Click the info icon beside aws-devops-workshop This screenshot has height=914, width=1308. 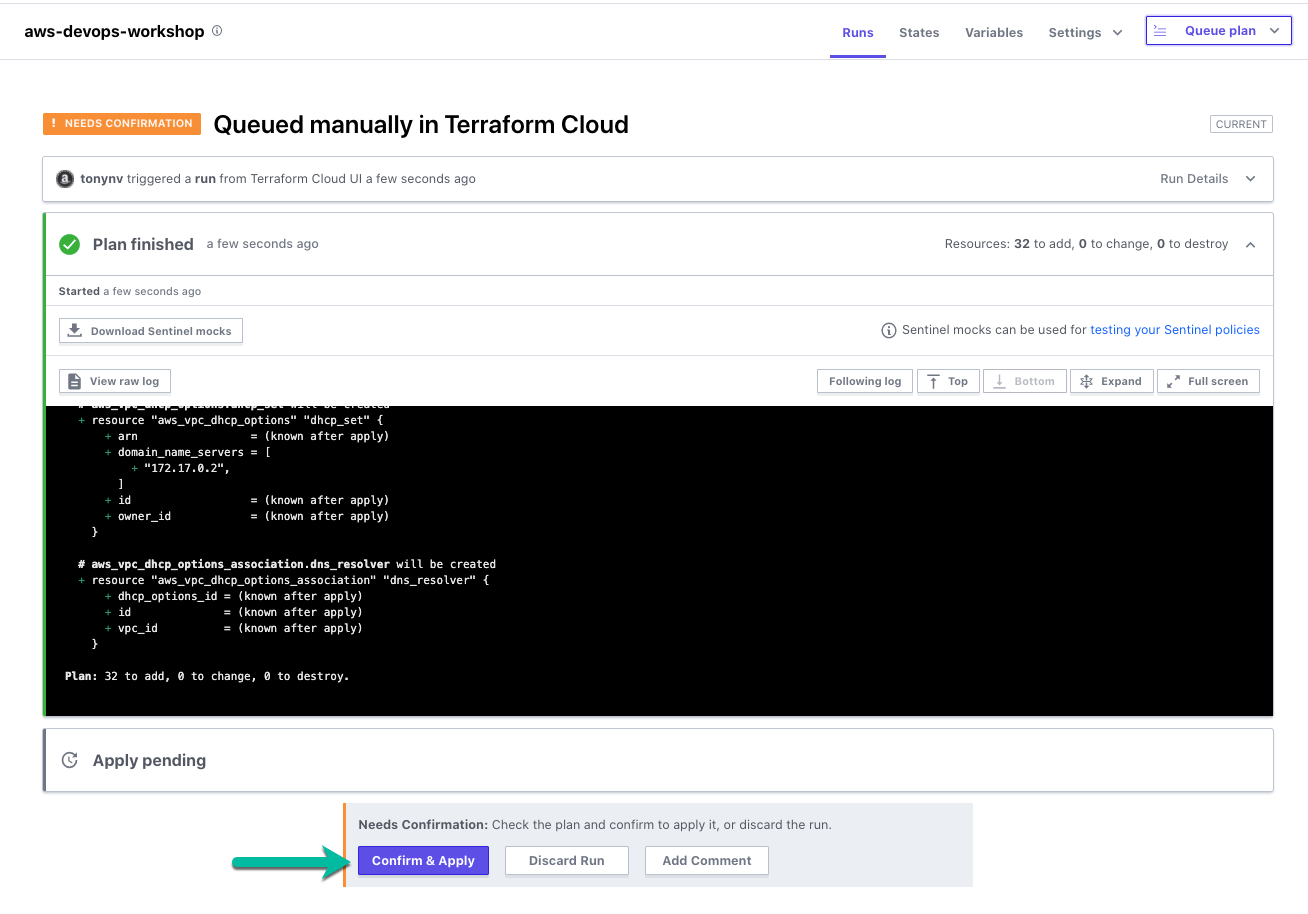click(217, 31)
